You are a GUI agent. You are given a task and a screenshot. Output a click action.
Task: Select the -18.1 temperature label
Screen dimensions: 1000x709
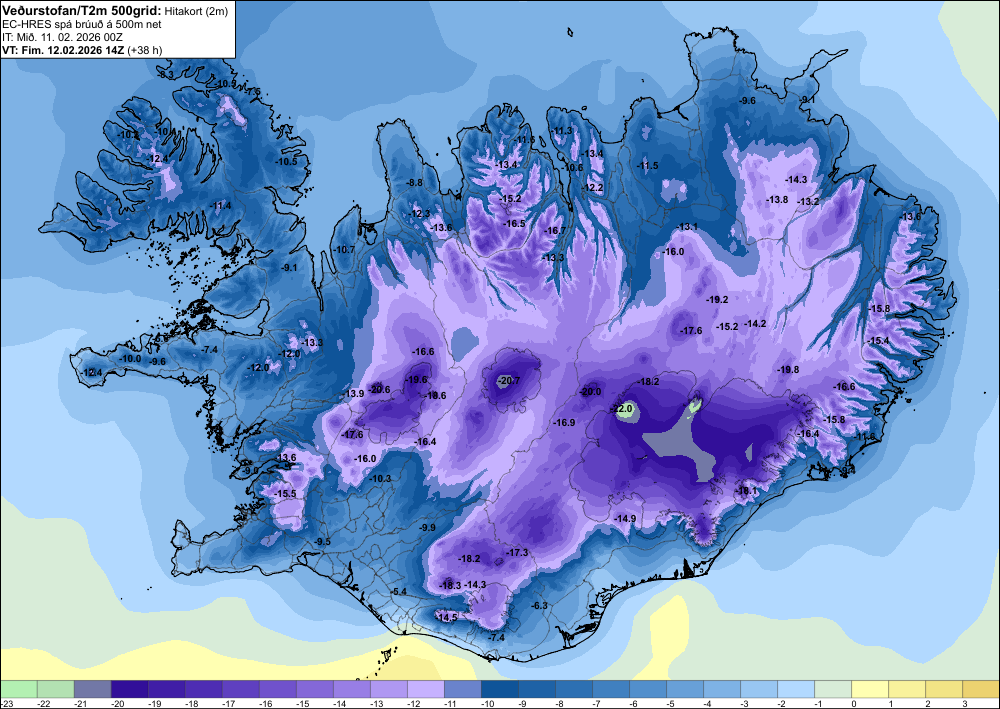coord(747,491)
